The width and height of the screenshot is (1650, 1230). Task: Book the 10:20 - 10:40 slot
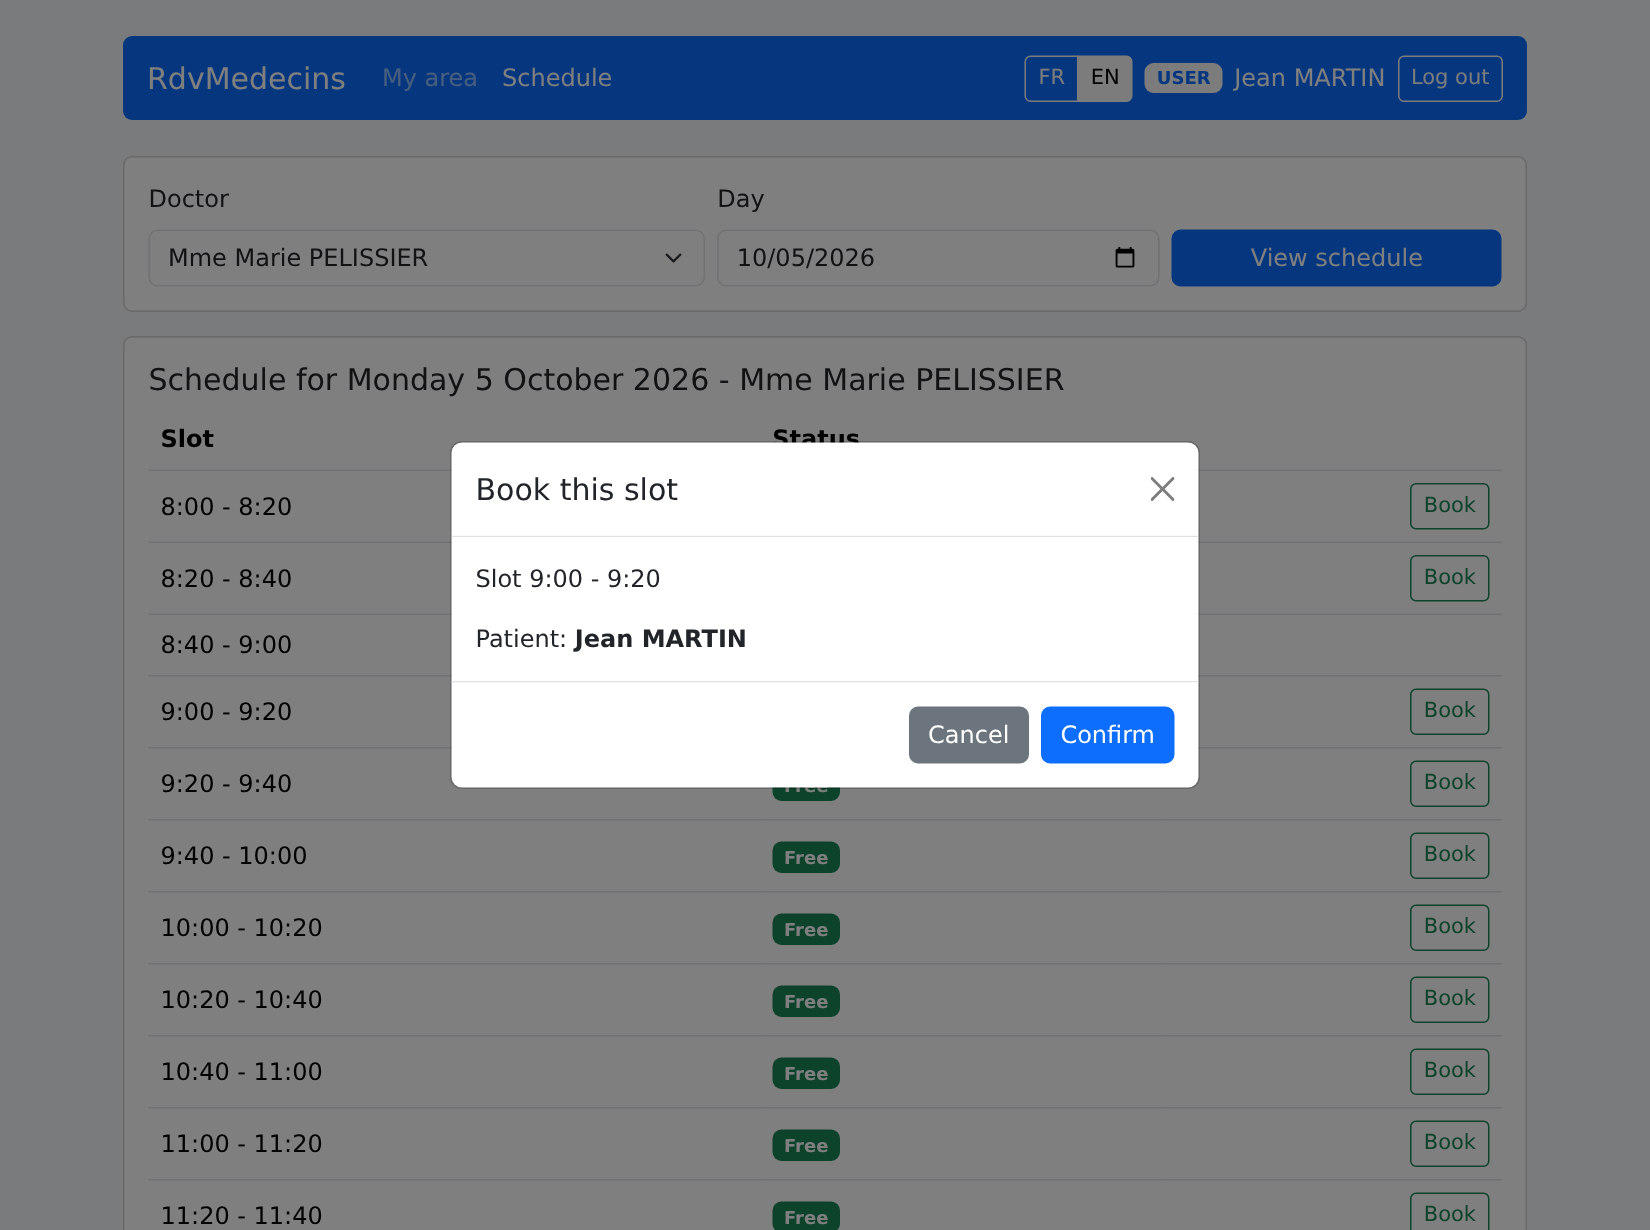(1449, 999)
